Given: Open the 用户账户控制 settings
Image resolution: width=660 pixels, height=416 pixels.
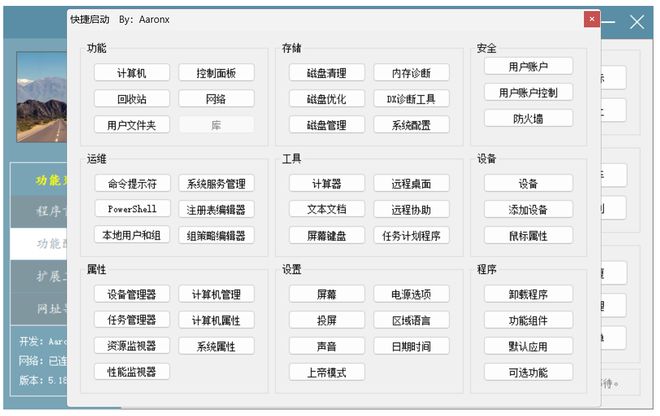Looking at the screenshot, I should [x=528, y=92].
